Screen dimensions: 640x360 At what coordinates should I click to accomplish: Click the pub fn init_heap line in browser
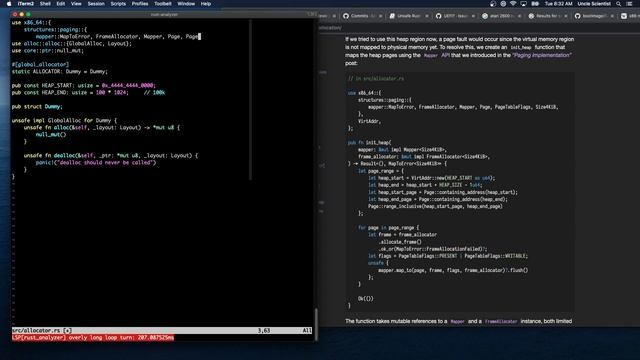click(x=369, y=142)
